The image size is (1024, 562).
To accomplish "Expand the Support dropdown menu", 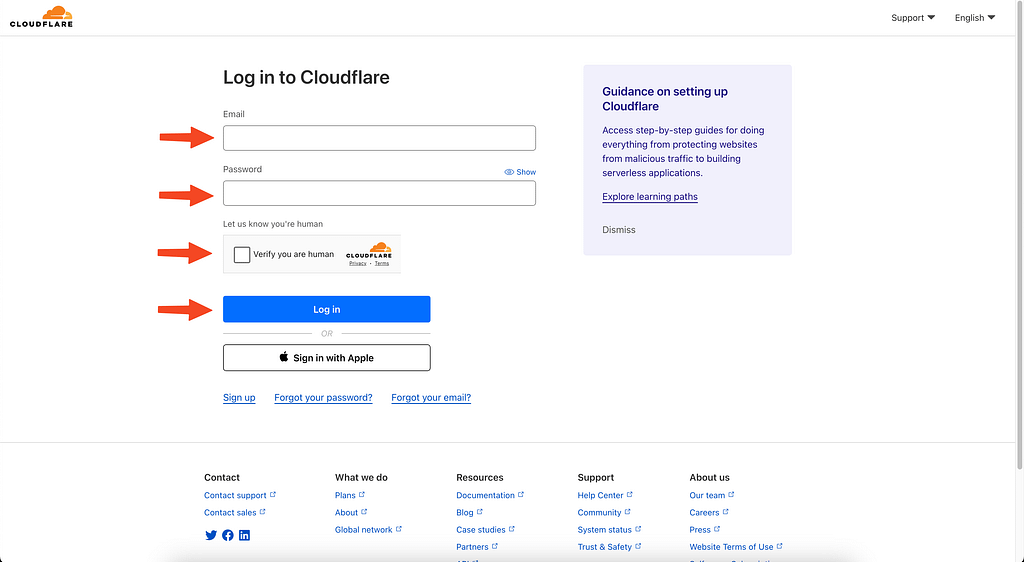I will [x=913, y=18].
